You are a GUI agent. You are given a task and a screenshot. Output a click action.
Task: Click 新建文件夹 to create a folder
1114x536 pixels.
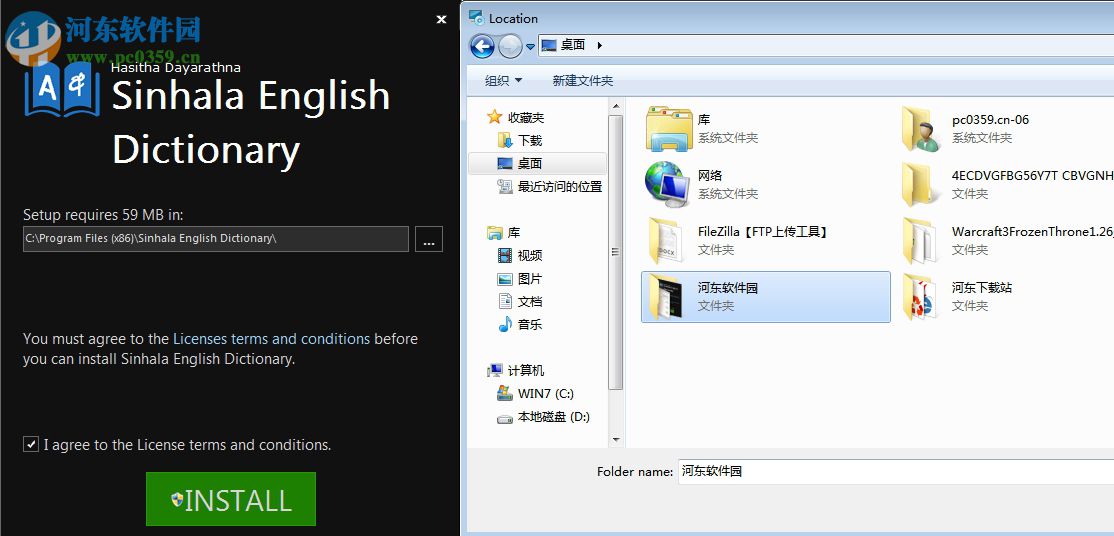pos(583,81)
